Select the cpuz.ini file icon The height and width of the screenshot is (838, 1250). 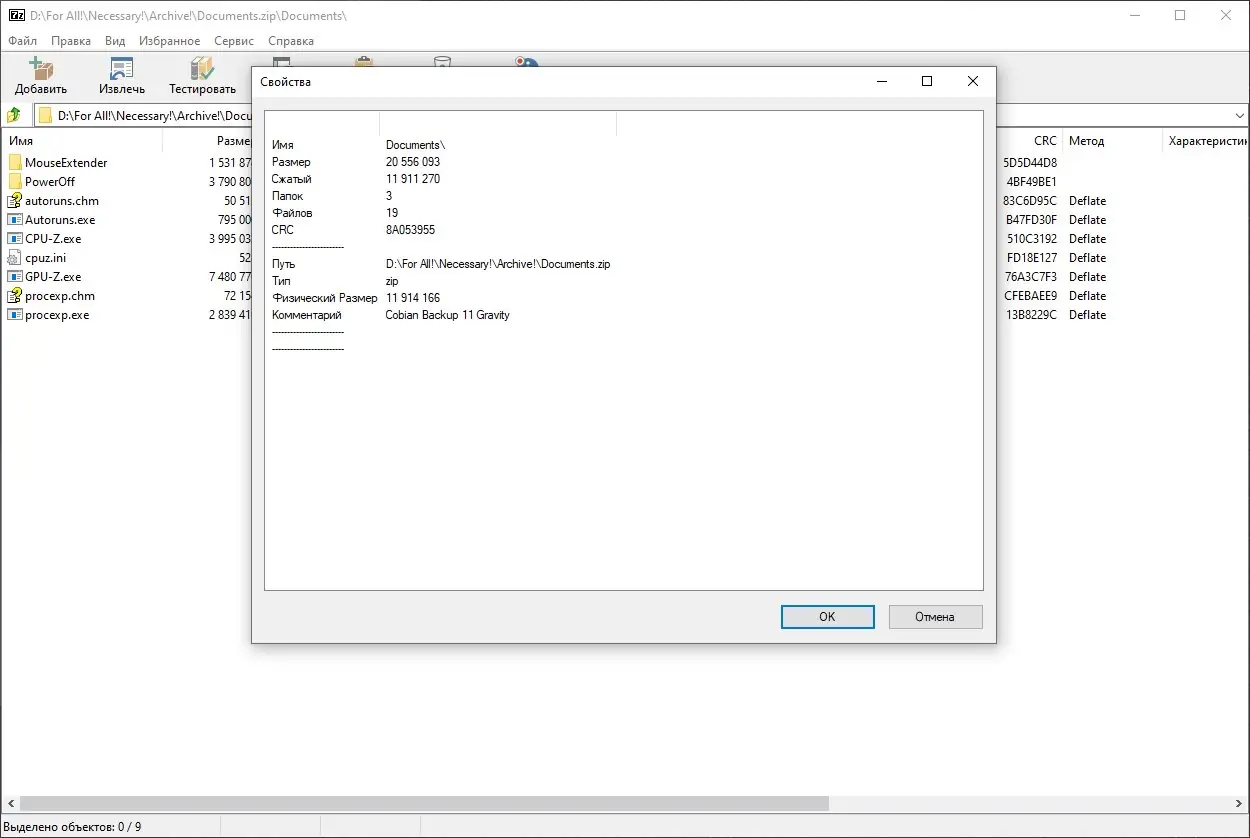(x=15, y=258)
